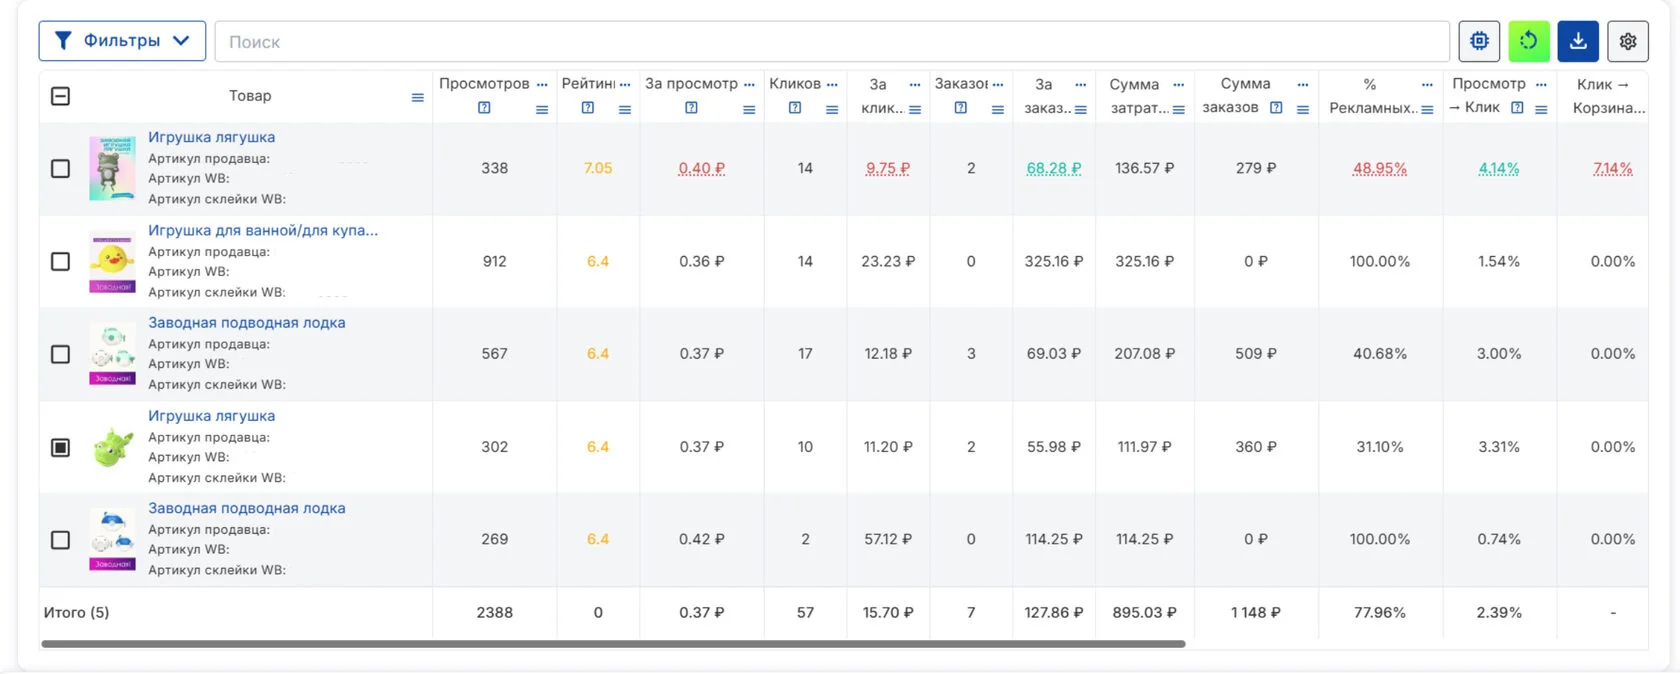Viewport: 1680px width, 674px height.
Task: Click into the Поиск search field
Action: click(x=830, y=42)
